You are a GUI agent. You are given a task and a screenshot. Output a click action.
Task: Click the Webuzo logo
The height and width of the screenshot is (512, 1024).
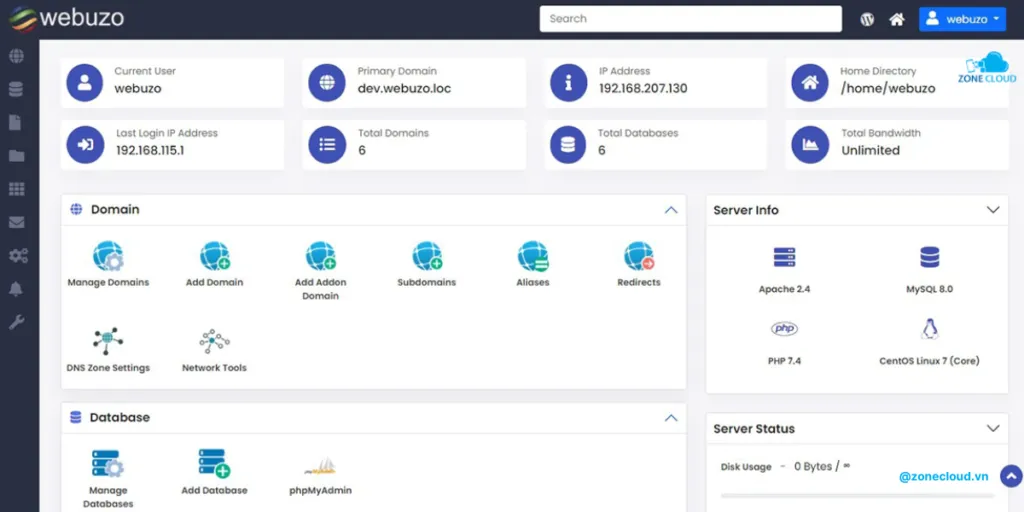click(66, 18)
